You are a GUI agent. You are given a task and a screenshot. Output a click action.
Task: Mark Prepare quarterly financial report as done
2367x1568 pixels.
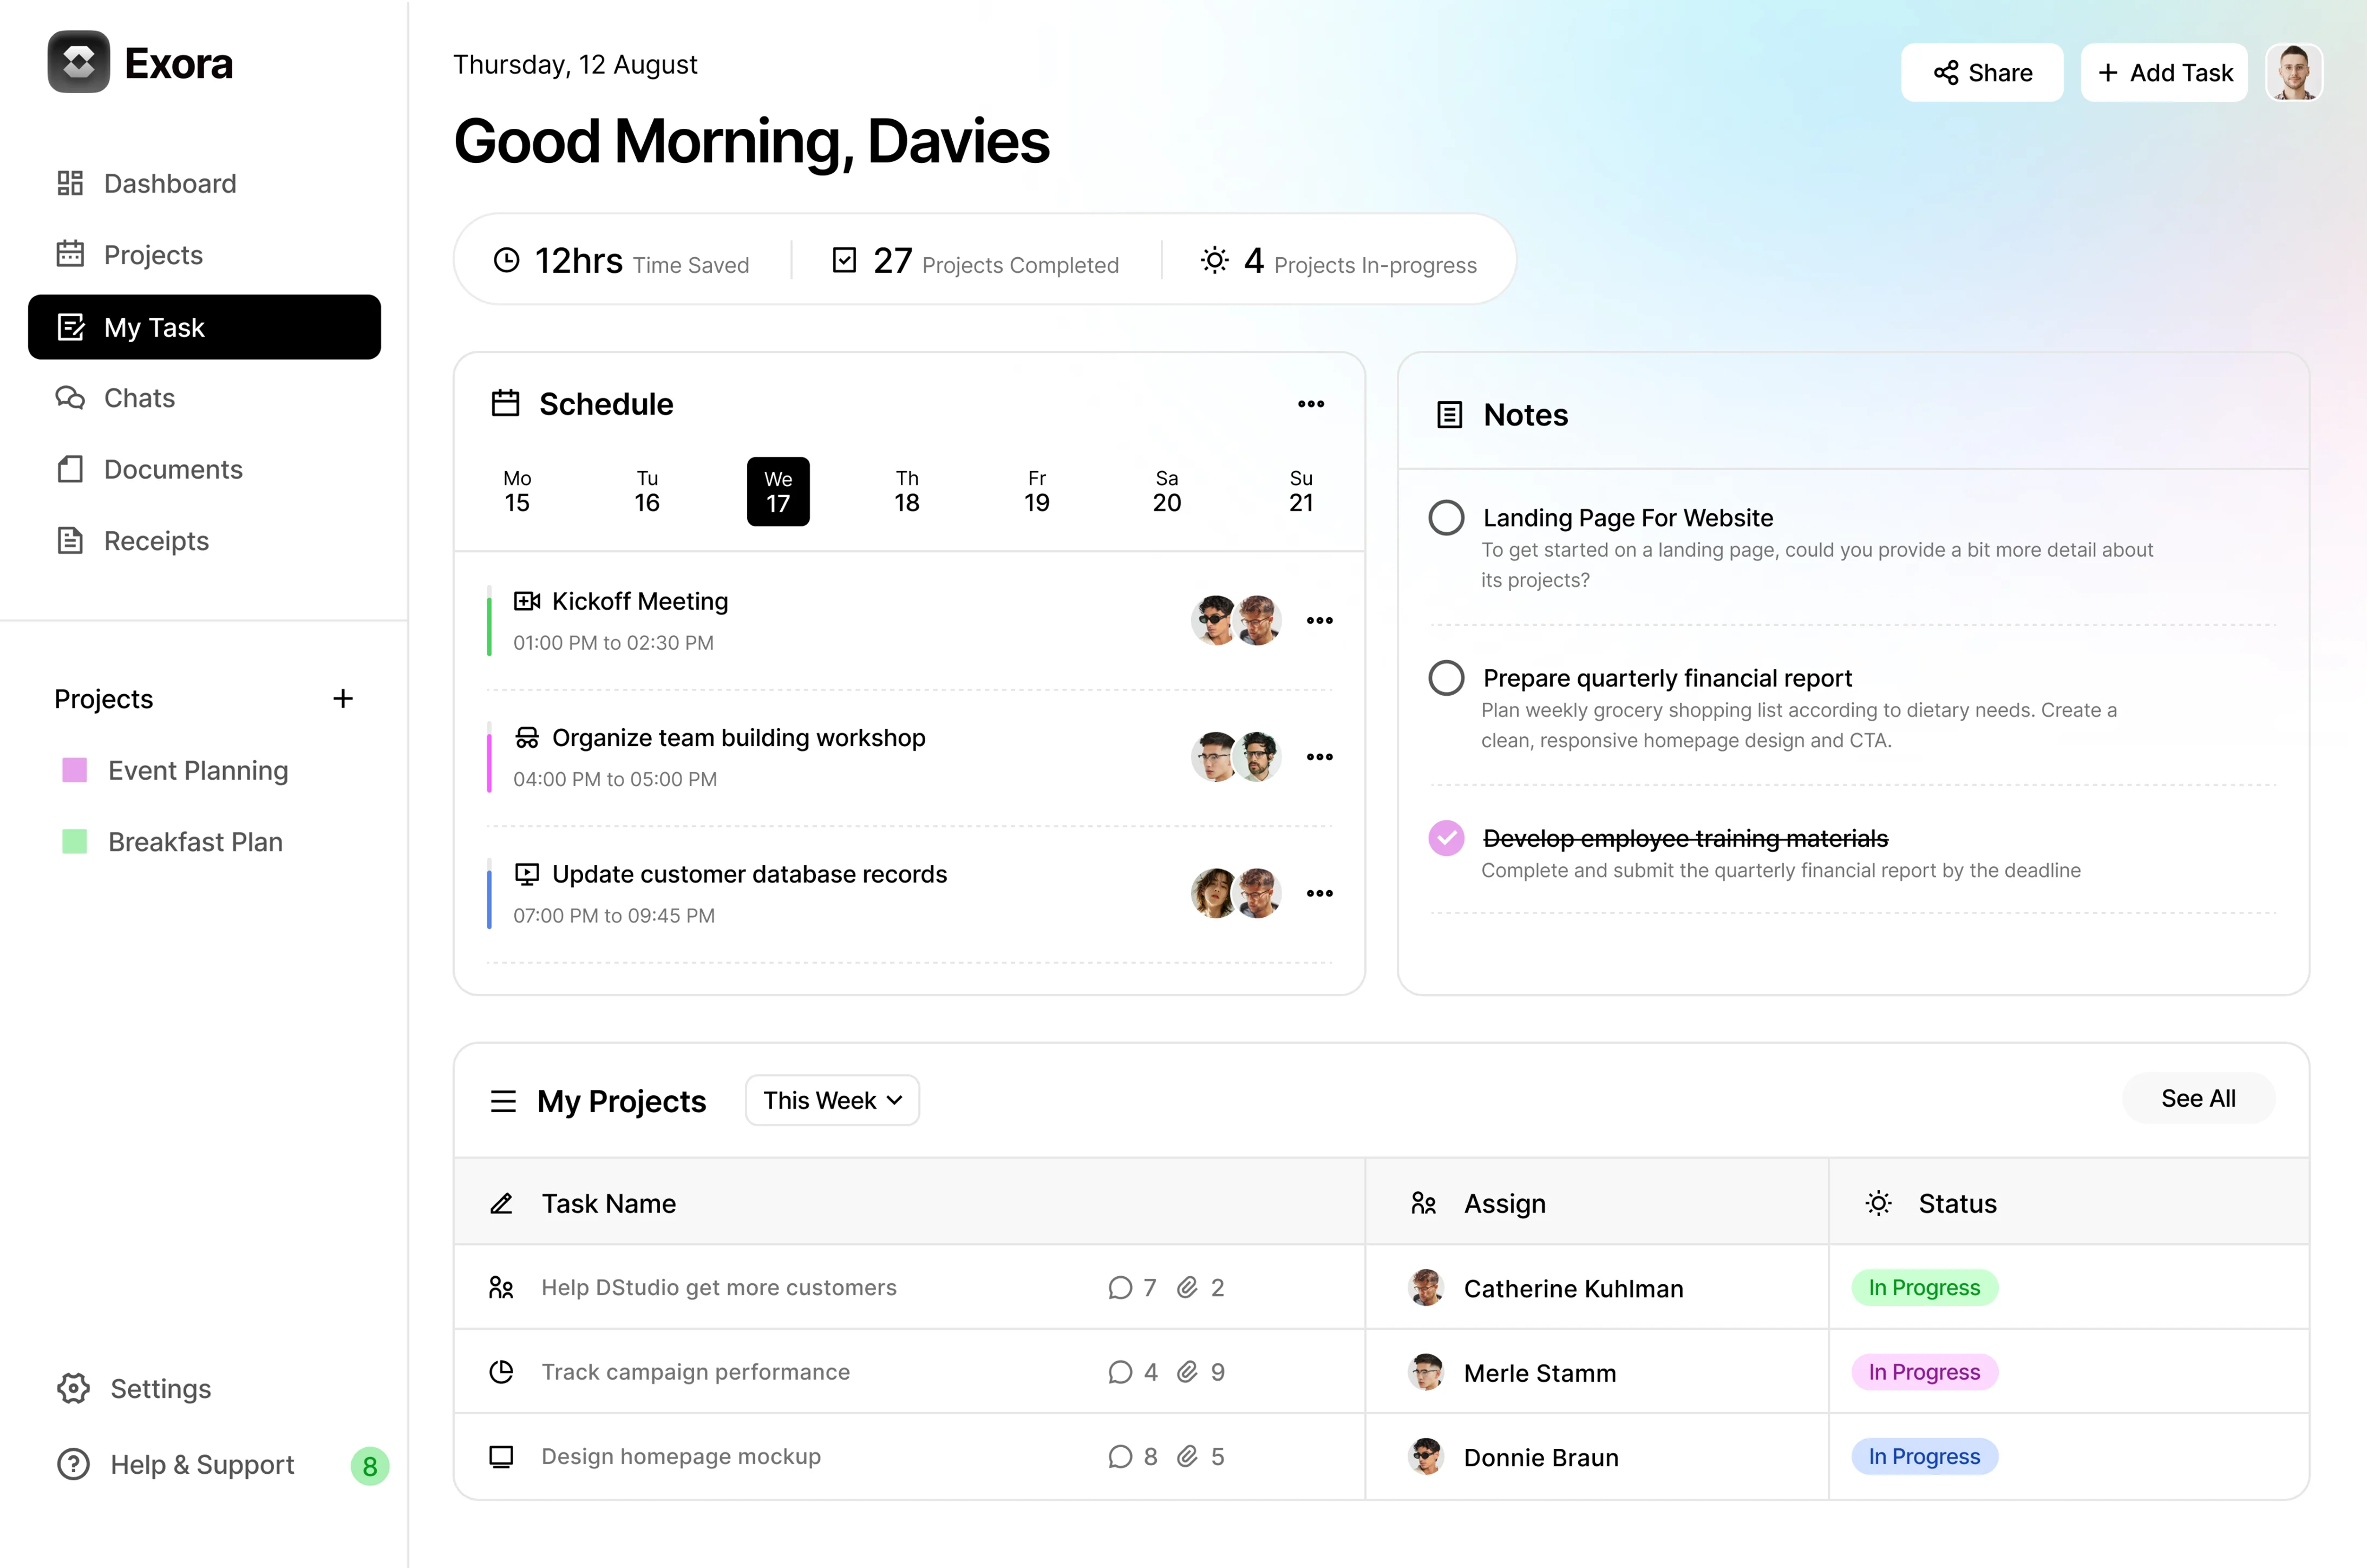coord(1446,678)
